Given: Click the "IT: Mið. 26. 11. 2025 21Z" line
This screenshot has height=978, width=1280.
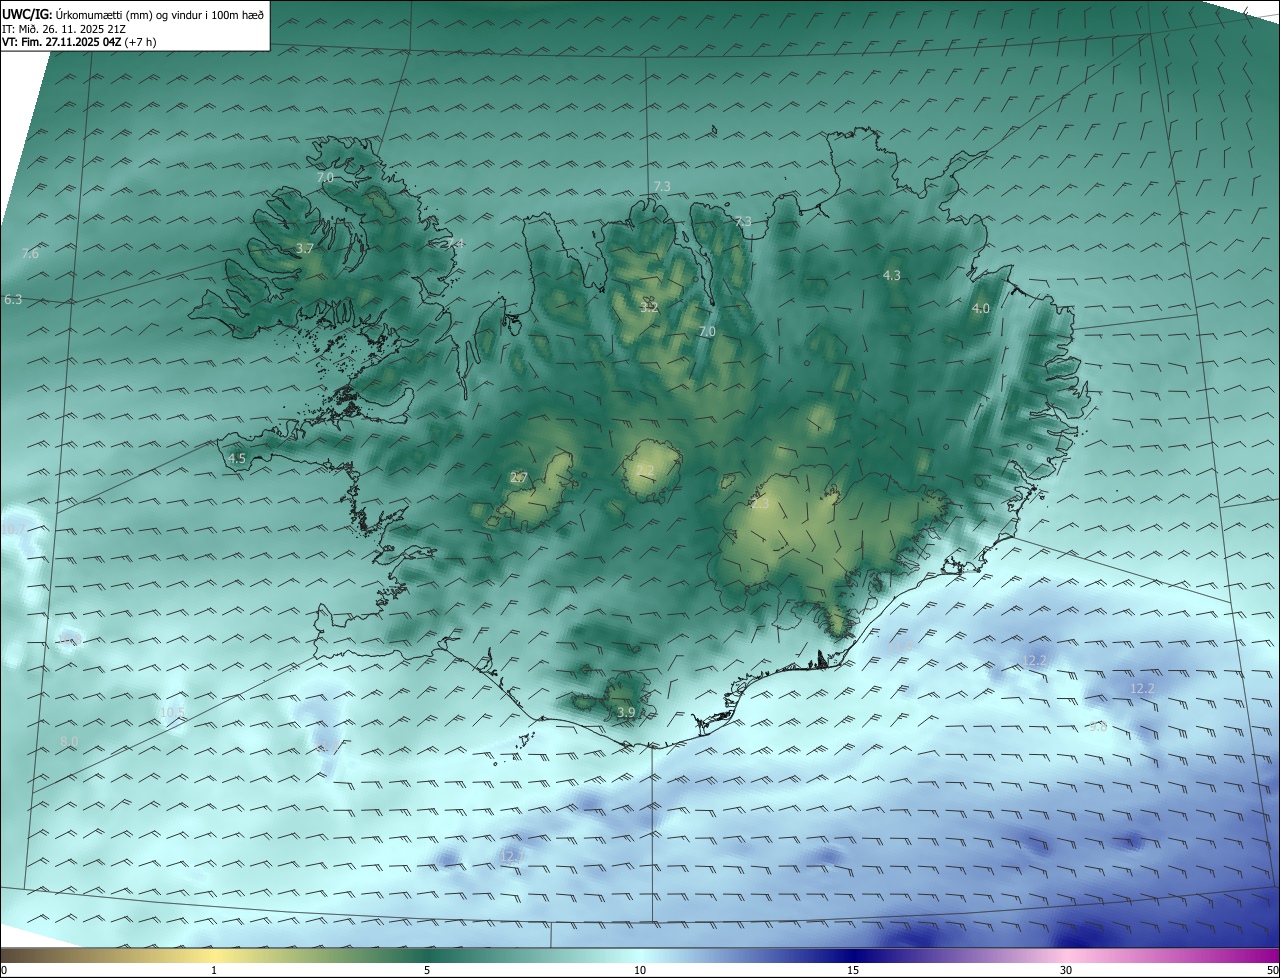Looking at the screenshot, I should pos(64,29).
